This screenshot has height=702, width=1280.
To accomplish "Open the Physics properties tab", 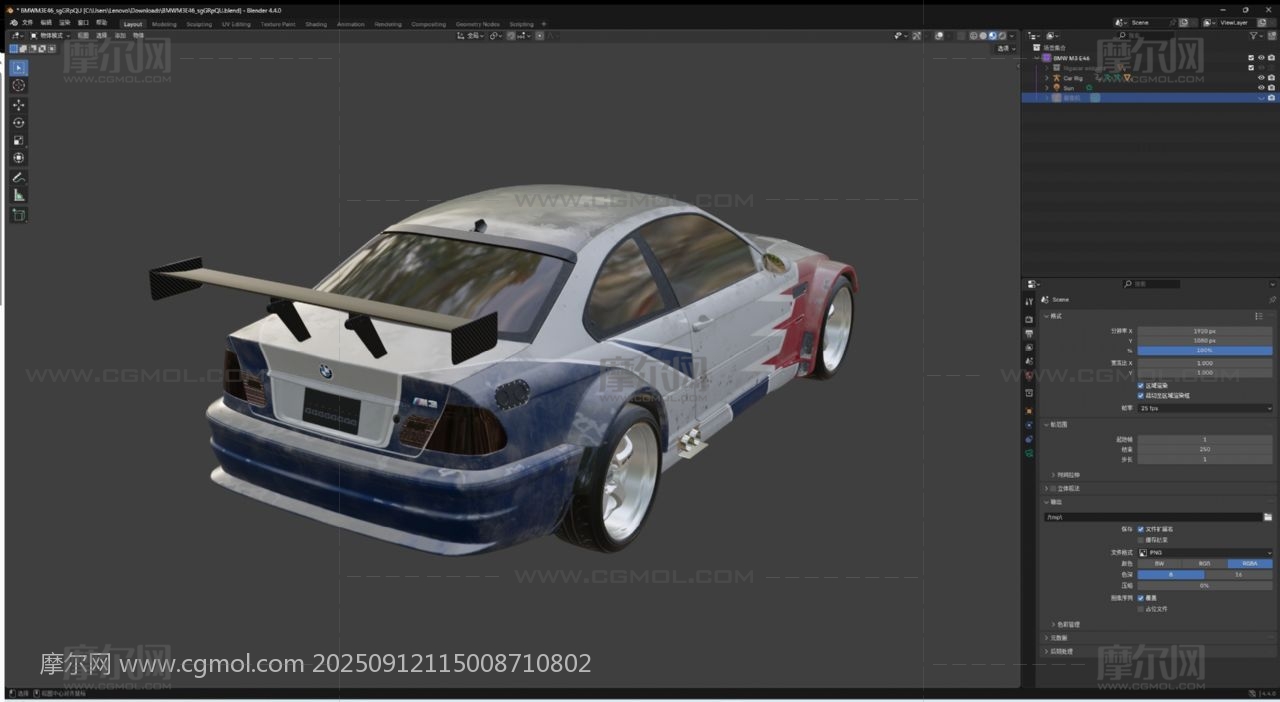I will pyautogui.click(x=1029, y=425).
